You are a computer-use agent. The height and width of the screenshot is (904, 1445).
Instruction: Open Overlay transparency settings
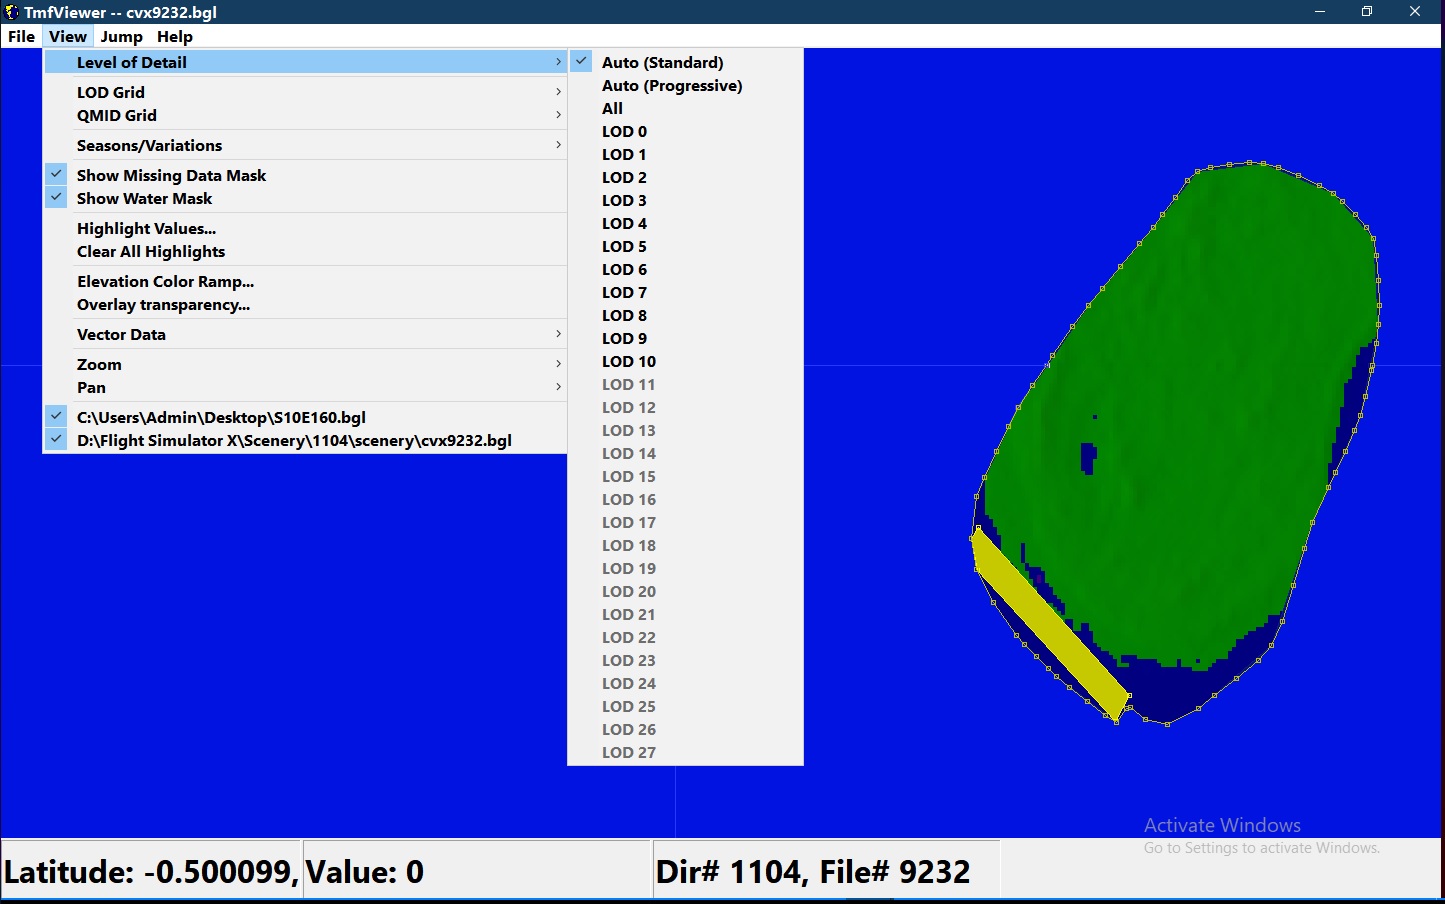click(305, 304)
